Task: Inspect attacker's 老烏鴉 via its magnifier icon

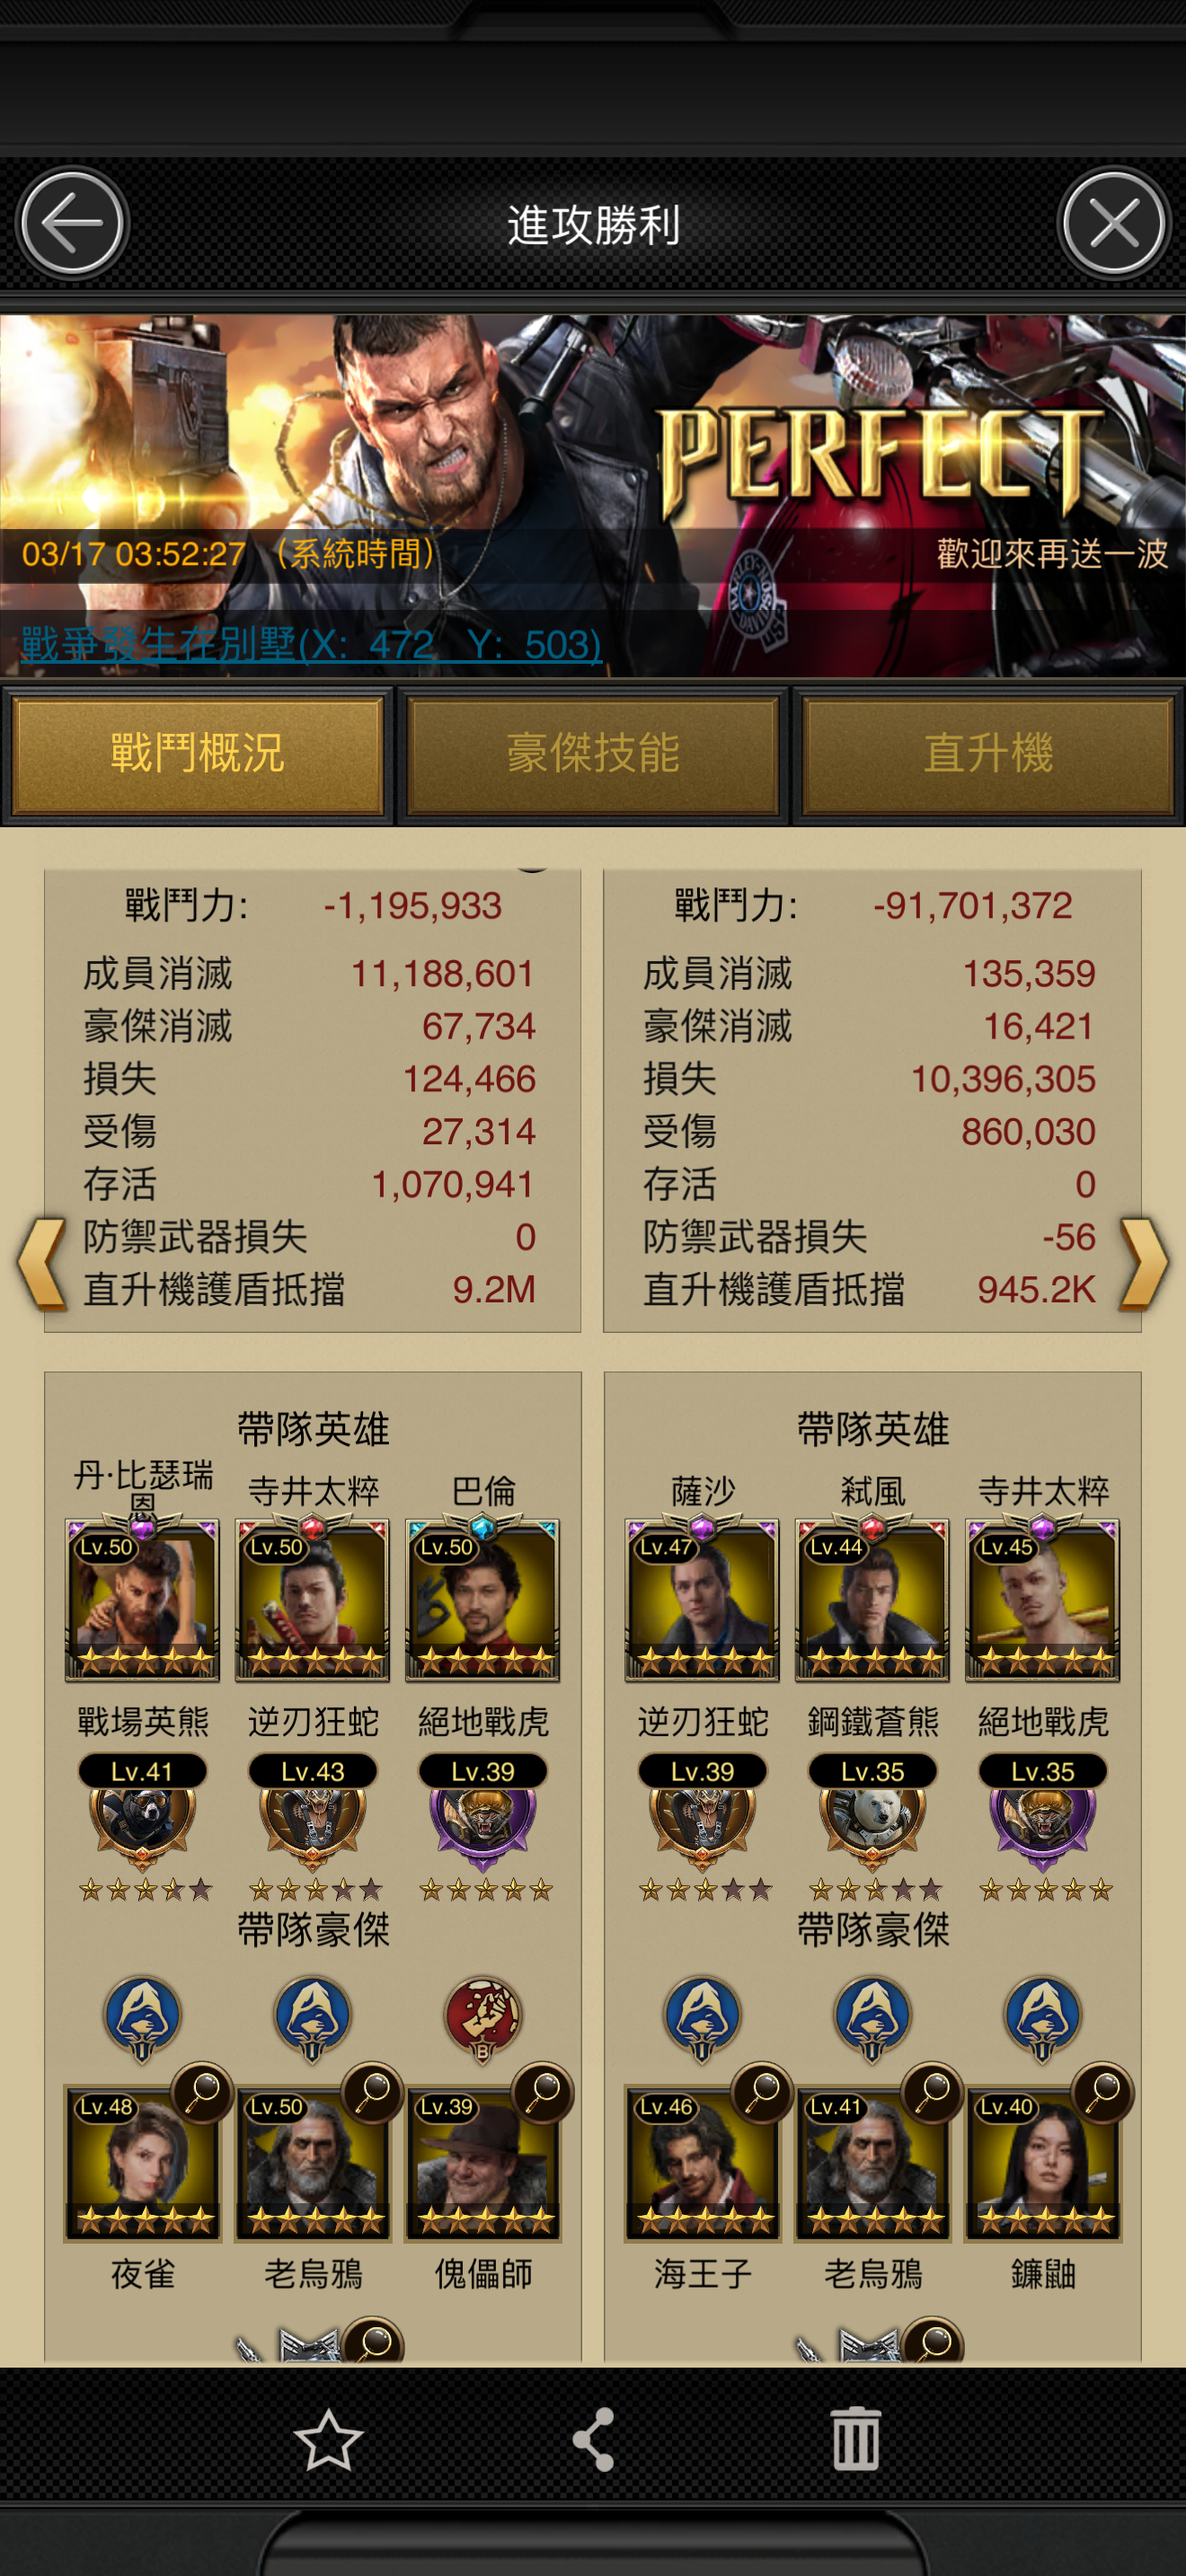Action: click(373, 2091)
